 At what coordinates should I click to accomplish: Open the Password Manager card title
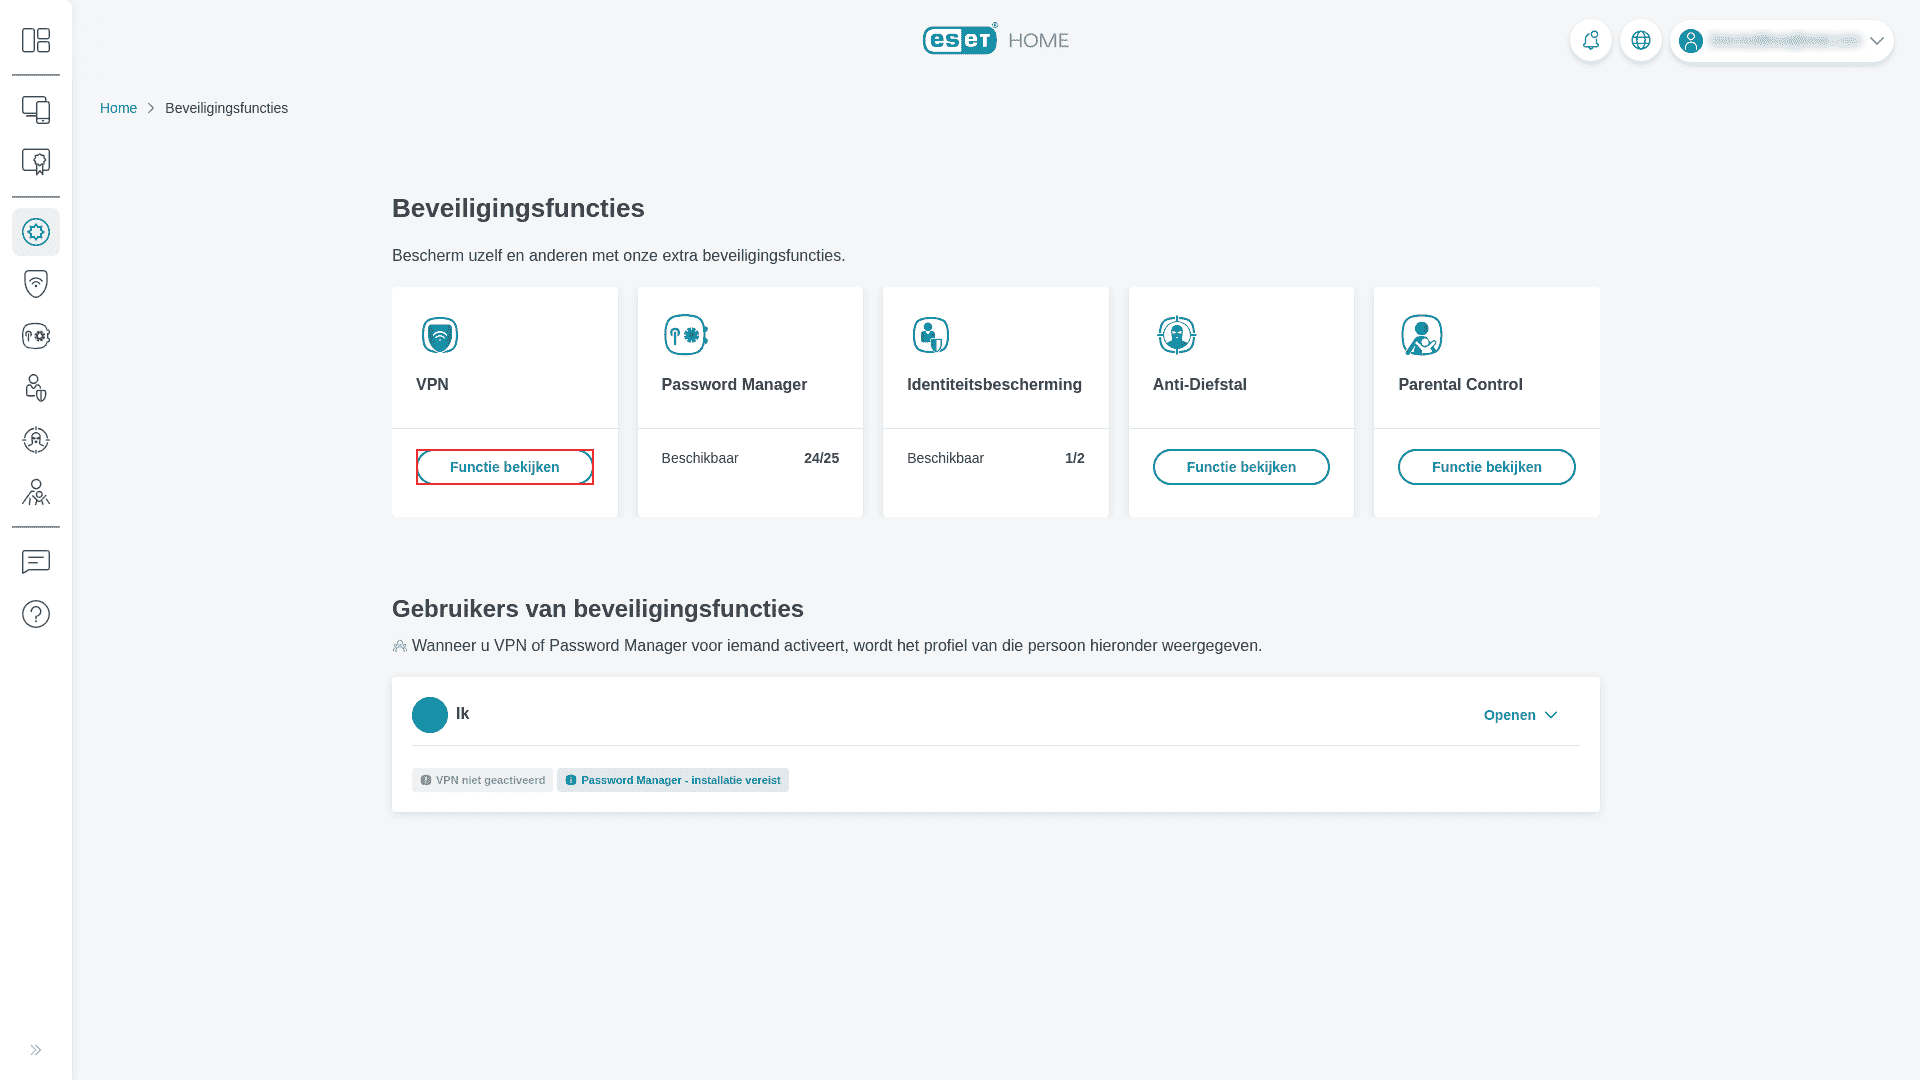point(734,385)
